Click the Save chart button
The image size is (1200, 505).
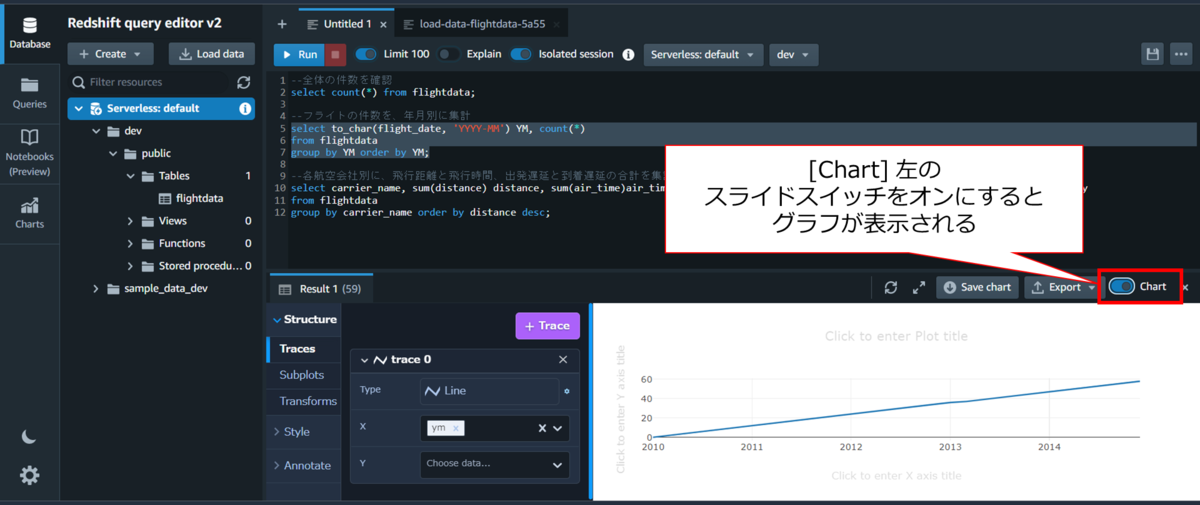click(x=977, y=287)
